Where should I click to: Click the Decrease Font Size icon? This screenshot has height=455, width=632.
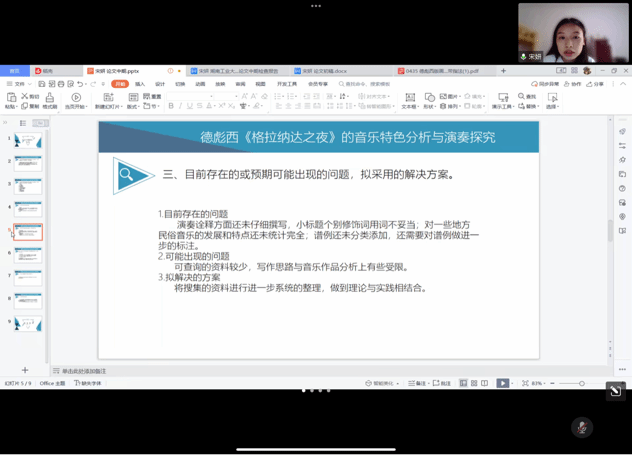[x=254, y=96]
